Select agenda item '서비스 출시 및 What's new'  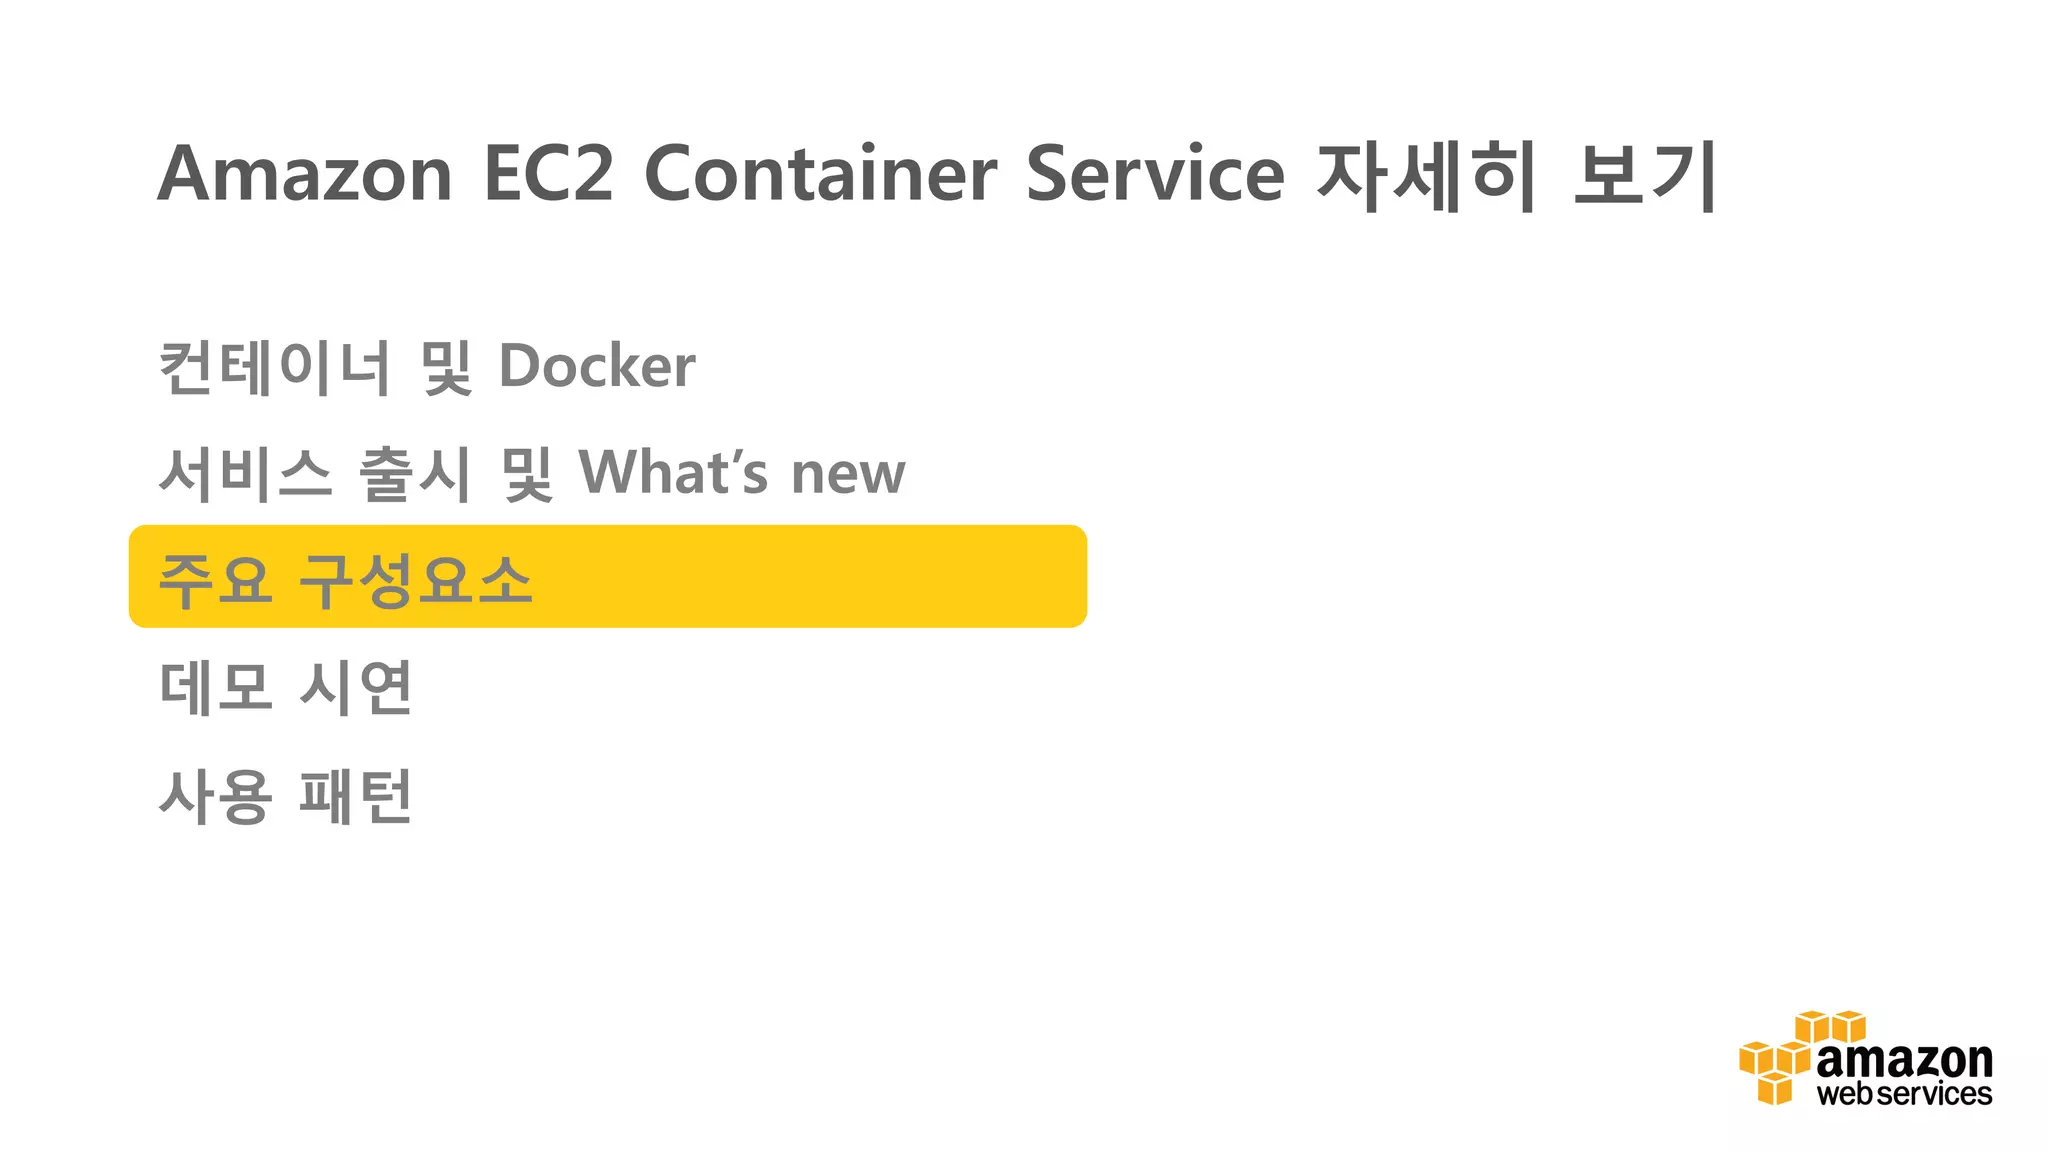tap(532, 472)
